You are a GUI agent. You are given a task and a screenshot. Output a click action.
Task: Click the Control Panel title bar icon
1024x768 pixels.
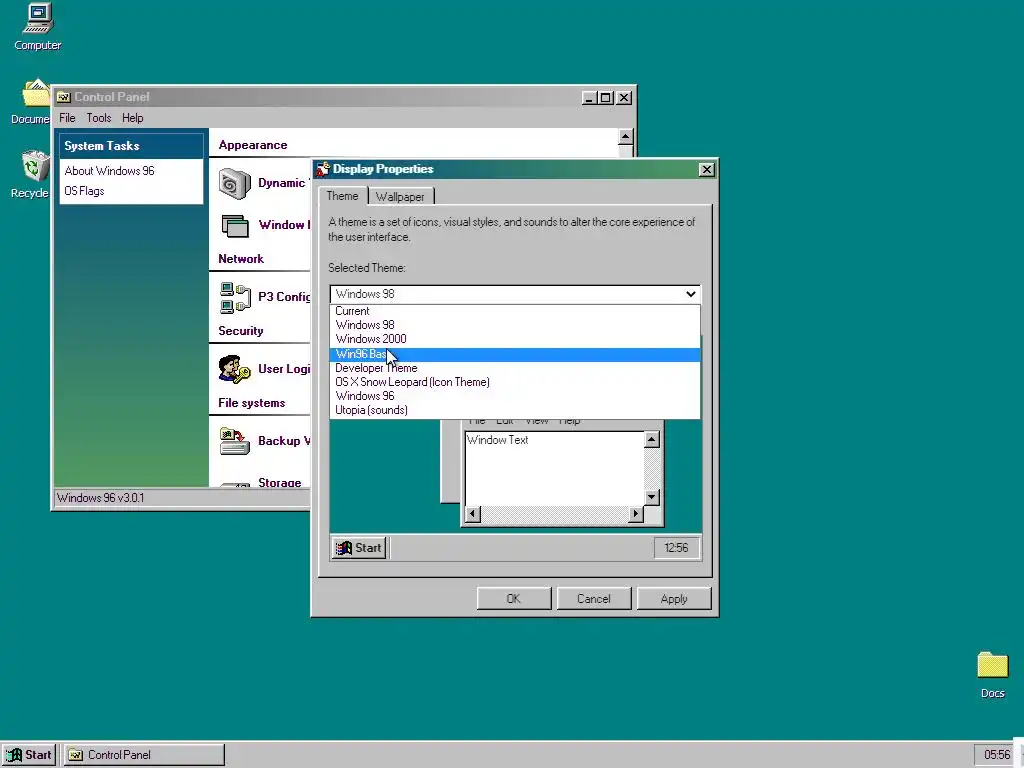pyautogui.click(x=64, y=97)
